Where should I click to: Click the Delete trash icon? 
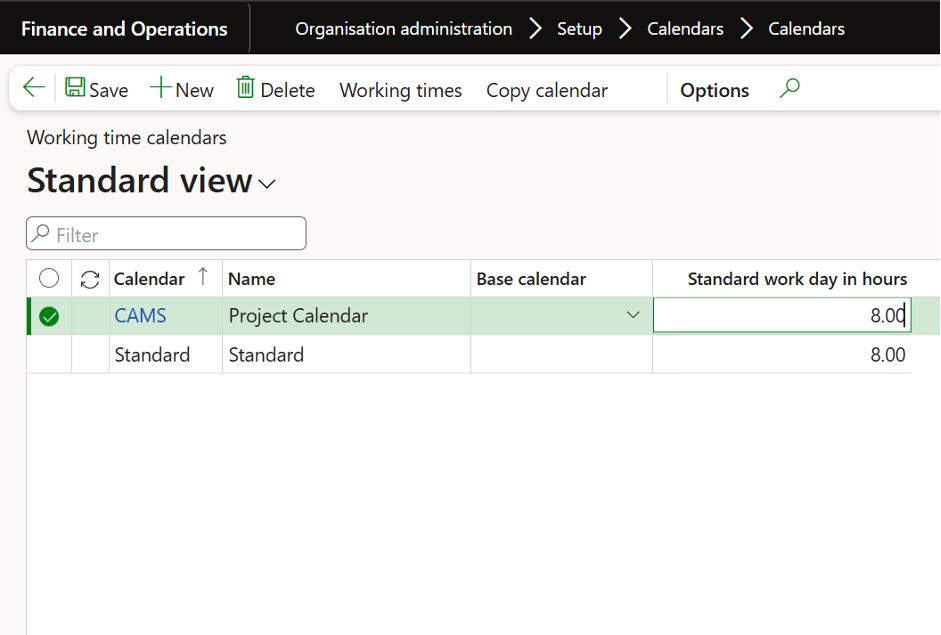pyautogui.click(x=246, y=88)
